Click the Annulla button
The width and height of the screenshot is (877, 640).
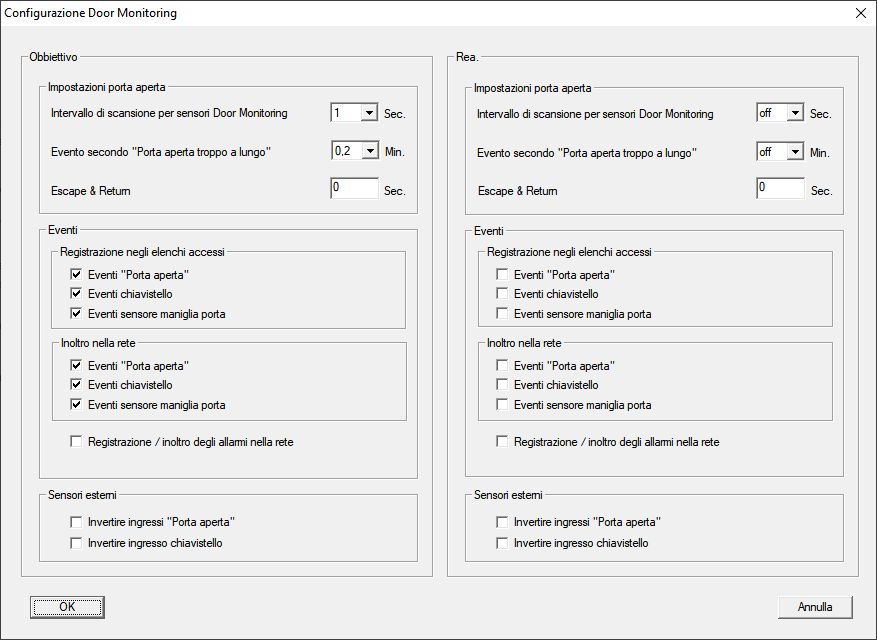[x=815, y=607]
